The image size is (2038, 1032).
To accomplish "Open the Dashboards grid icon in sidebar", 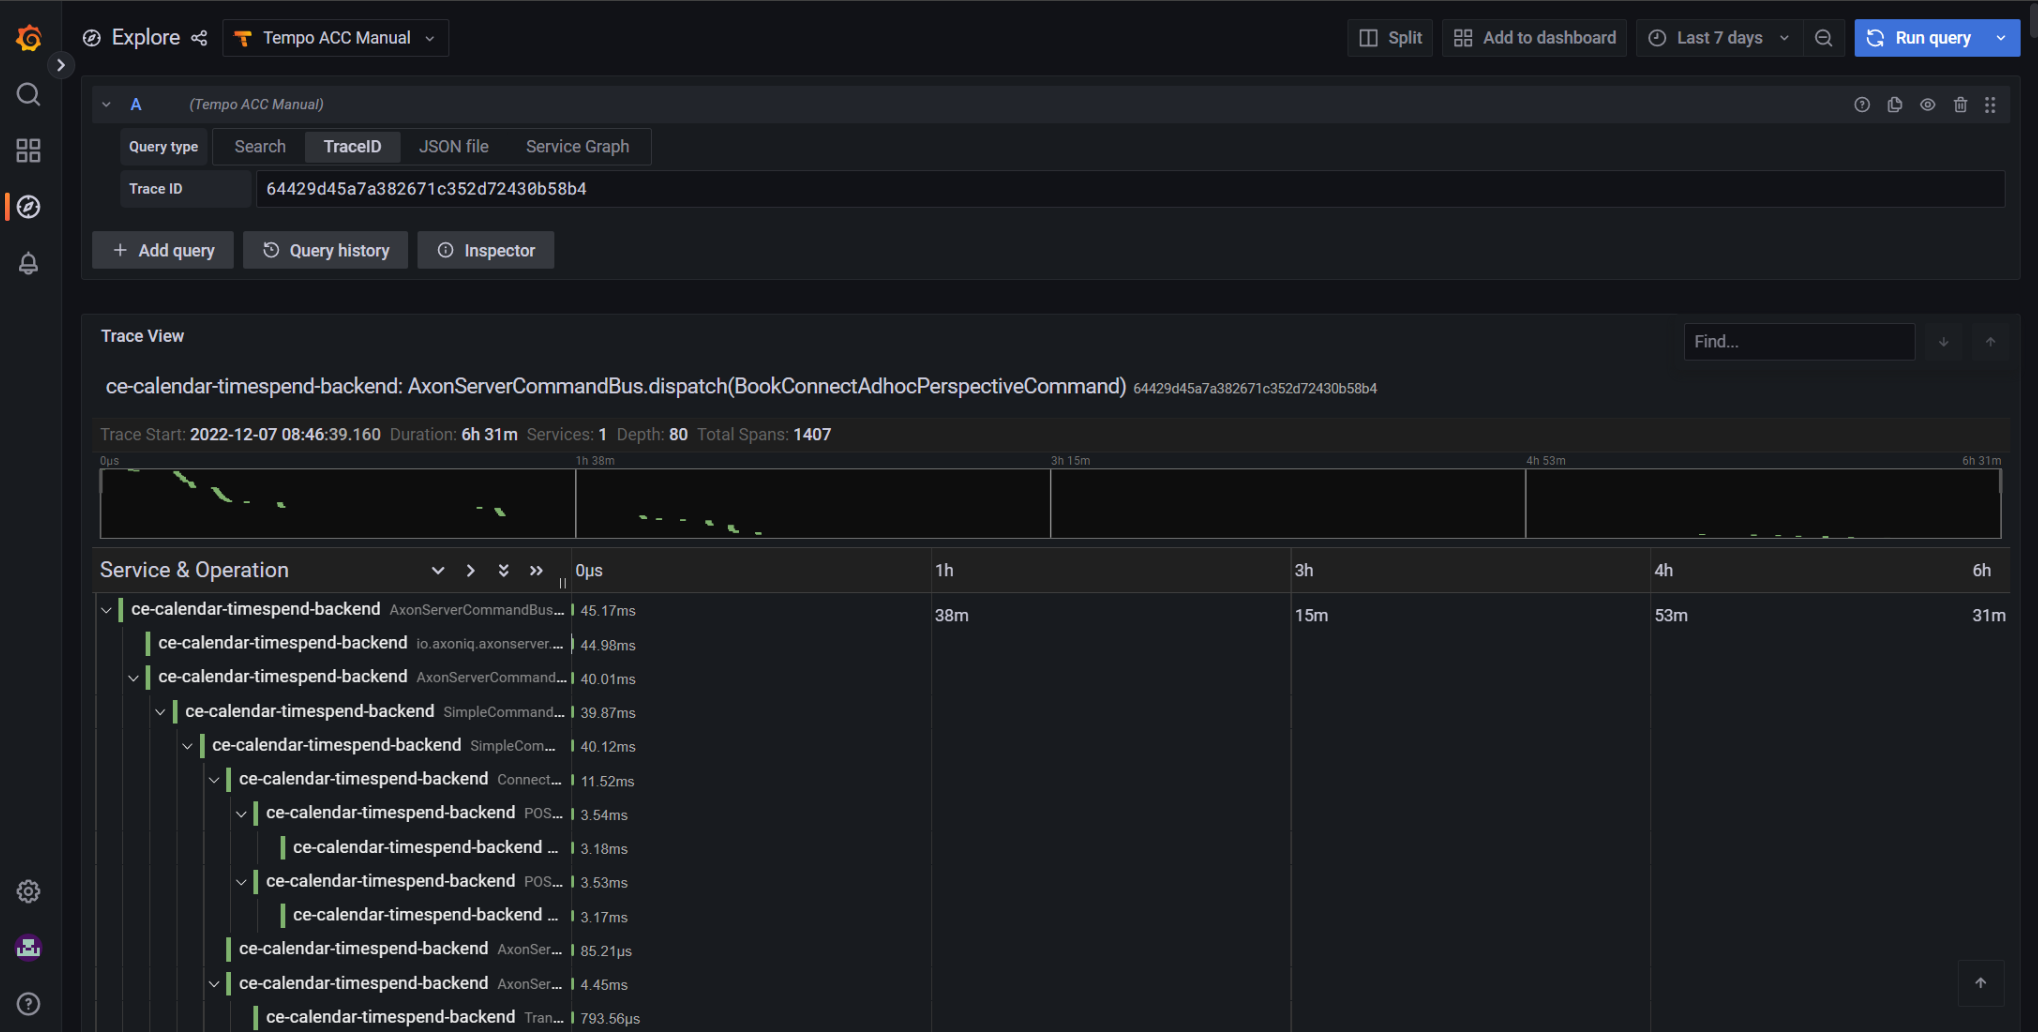I will pos(29,151).
